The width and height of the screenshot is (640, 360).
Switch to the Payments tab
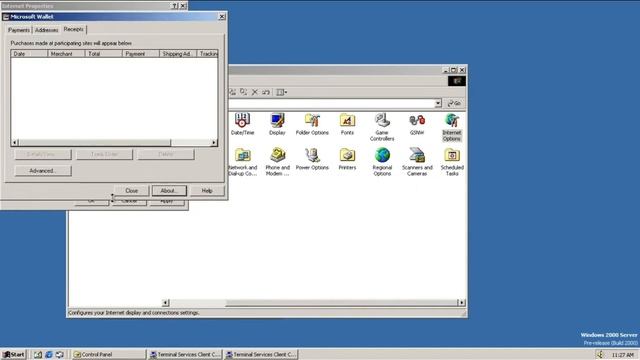tap(19, 30)
